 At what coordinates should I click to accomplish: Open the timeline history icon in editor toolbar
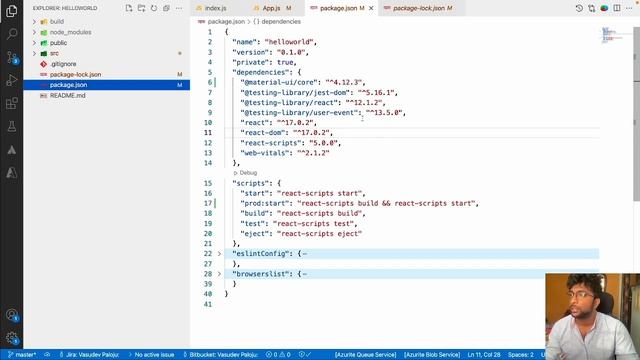click(579, 8)
